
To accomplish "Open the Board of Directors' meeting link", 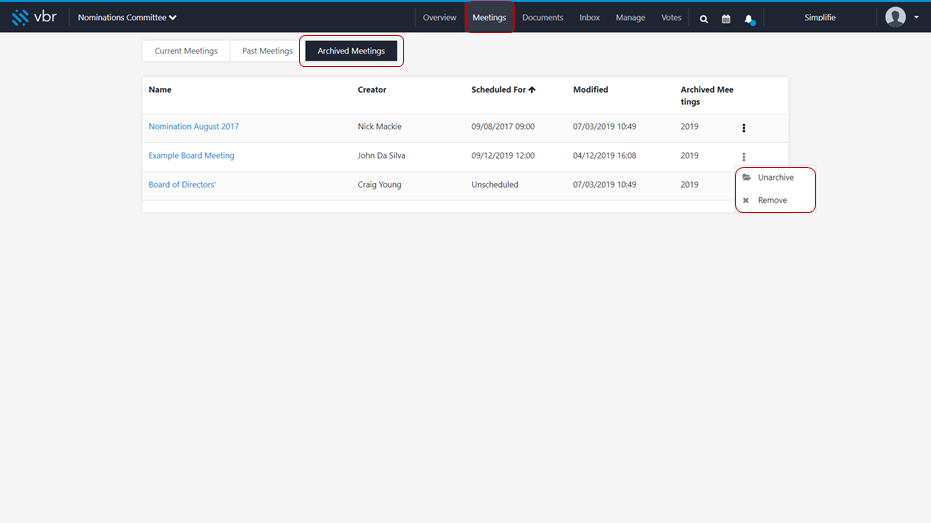I will (x=182, y=185).
